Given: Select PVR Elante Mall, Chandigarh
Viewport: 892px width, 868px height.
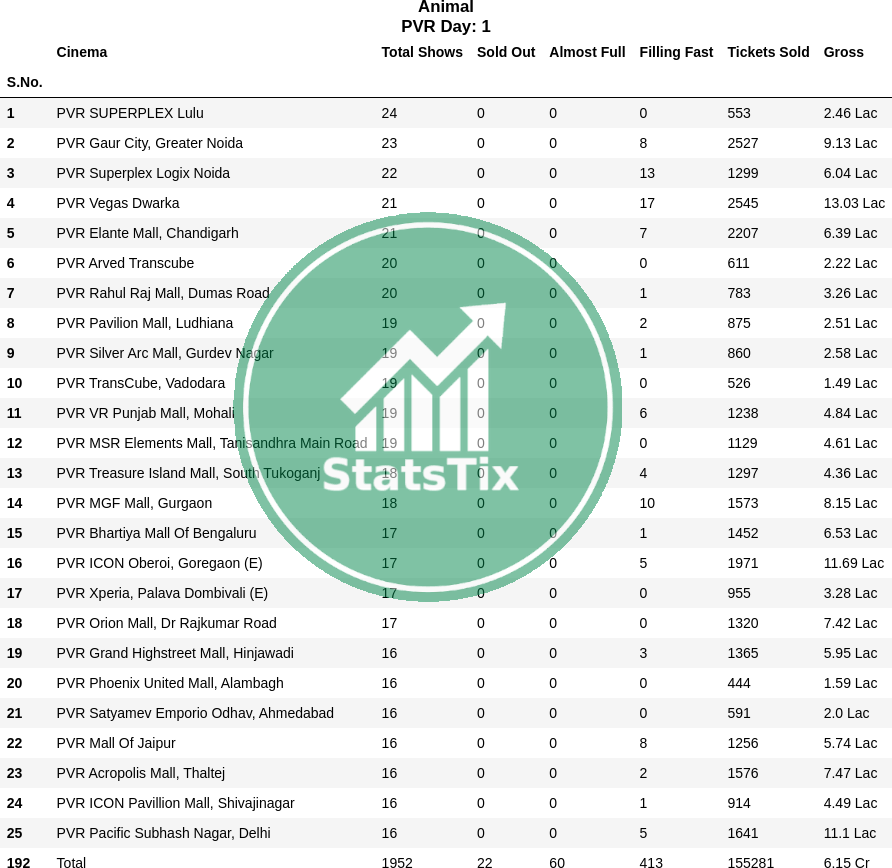Looking at the screenshot, I should [x=147, y=233].
